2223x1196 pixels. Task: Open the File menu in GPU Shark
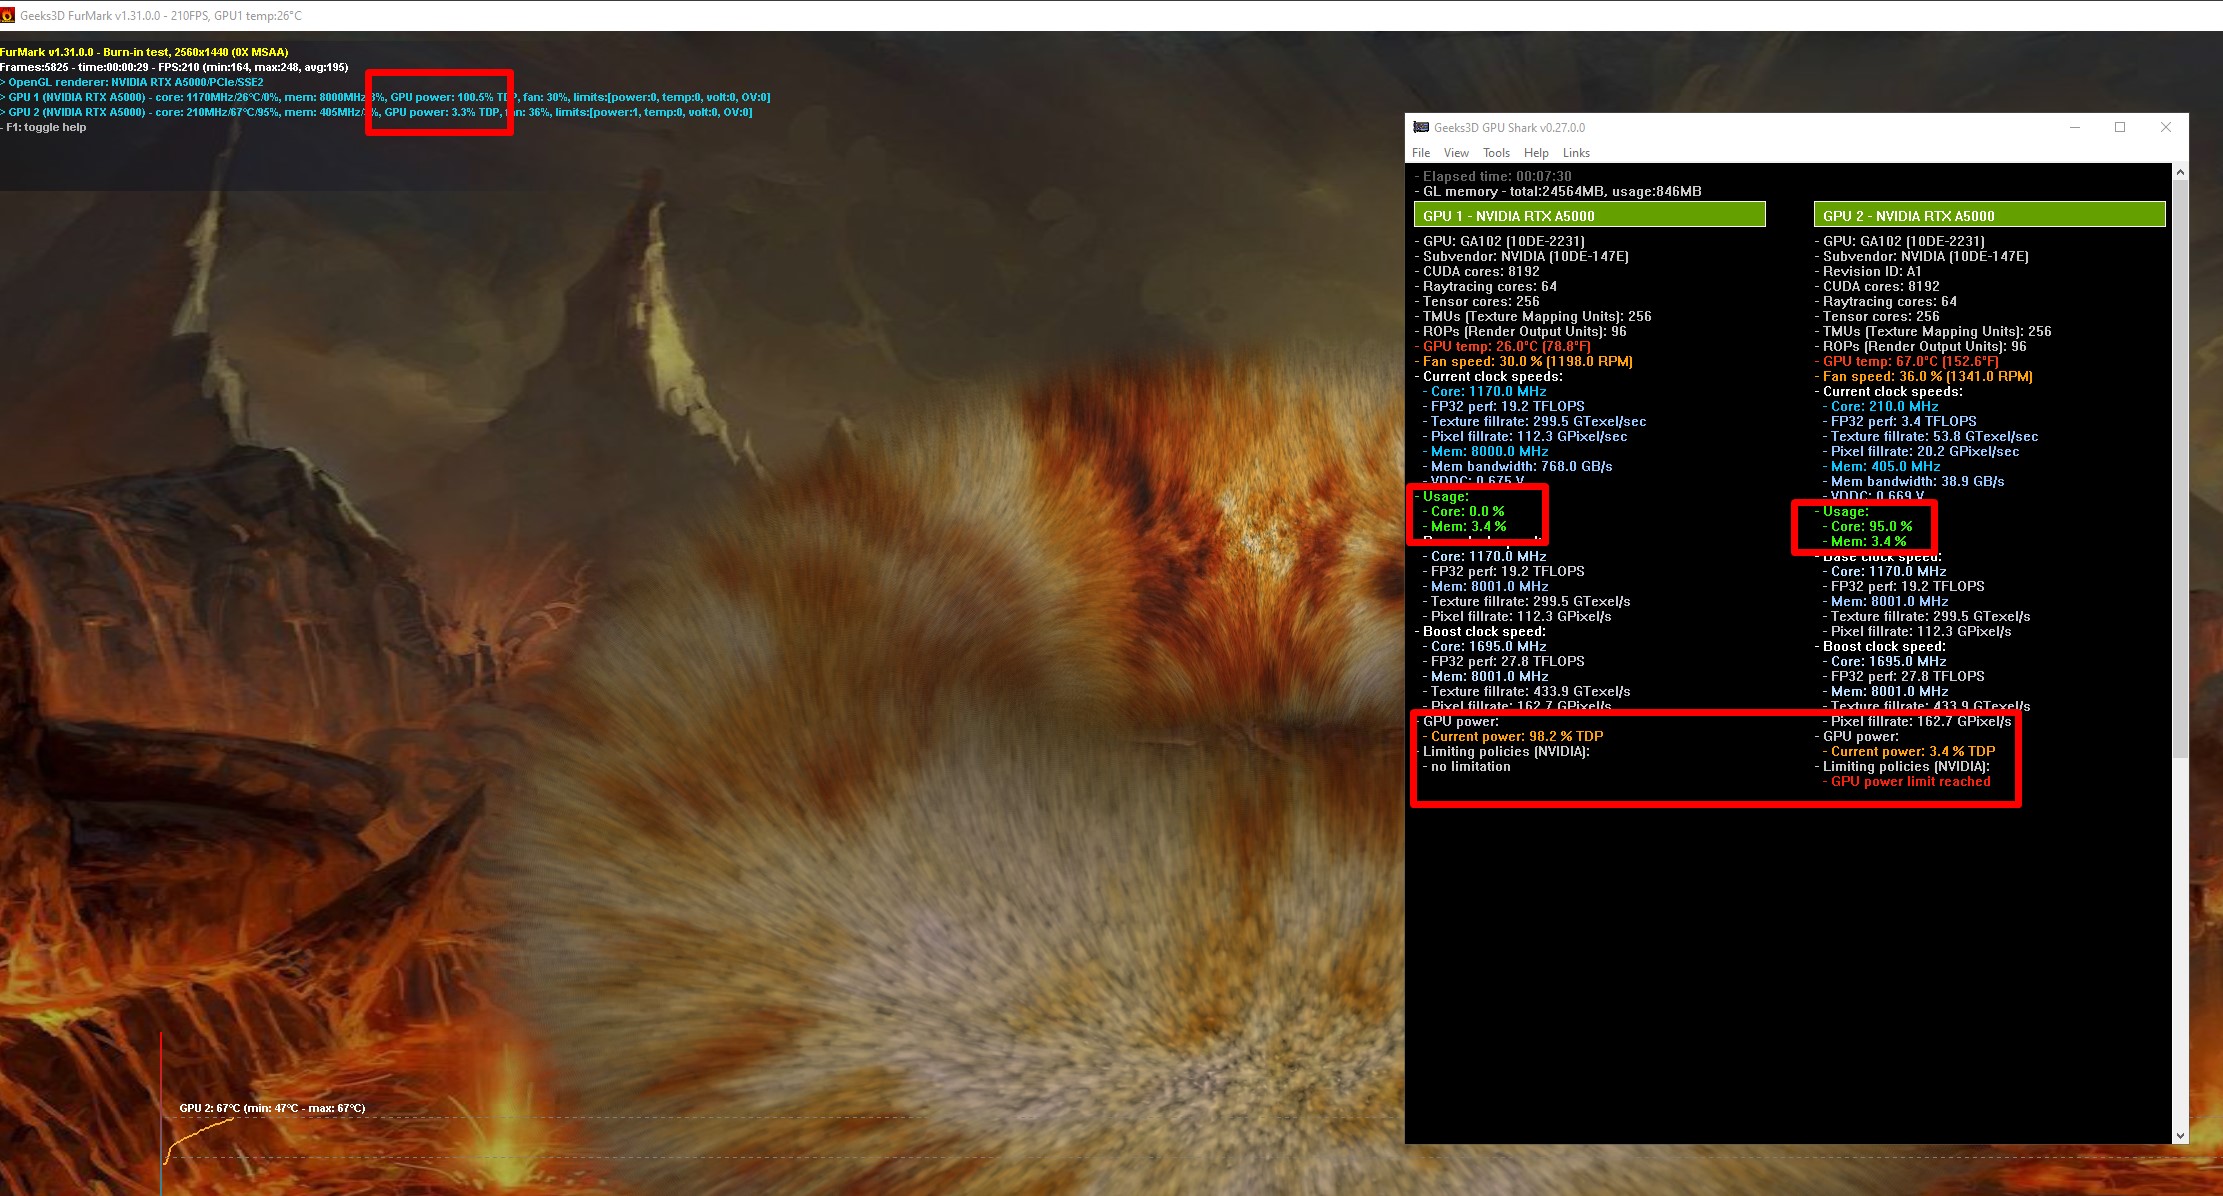1421,153
